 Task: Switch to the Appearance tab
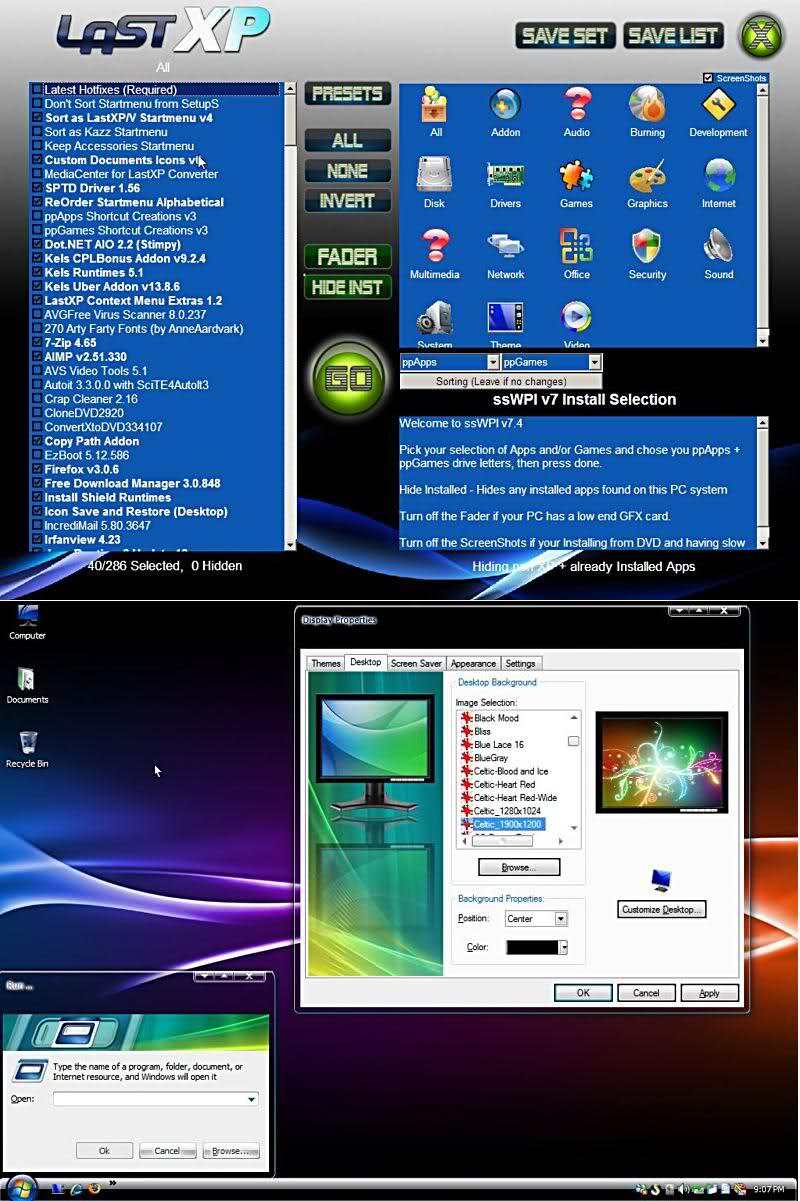click(x=473, y=663)
